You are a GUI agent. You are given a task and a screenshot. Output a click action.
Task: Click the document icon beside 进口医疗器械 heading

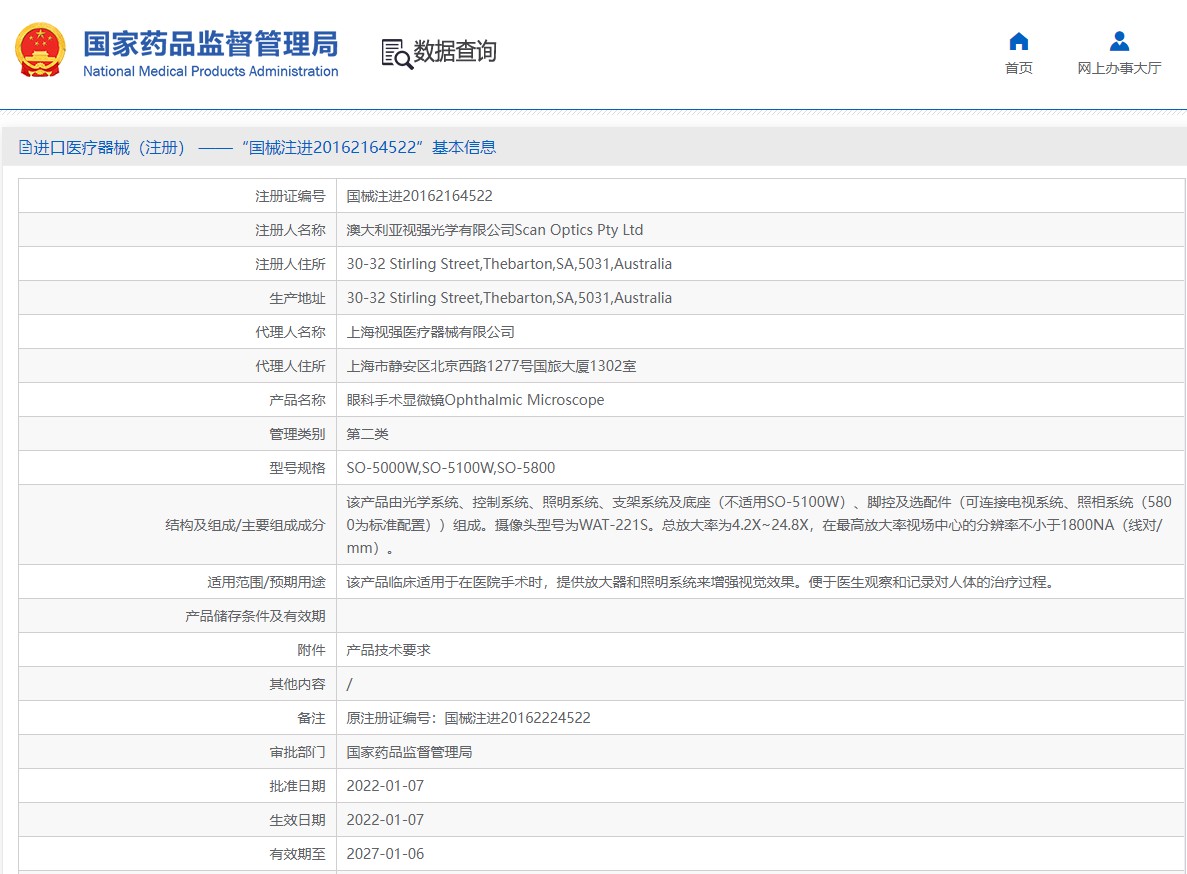click(26, 148)
